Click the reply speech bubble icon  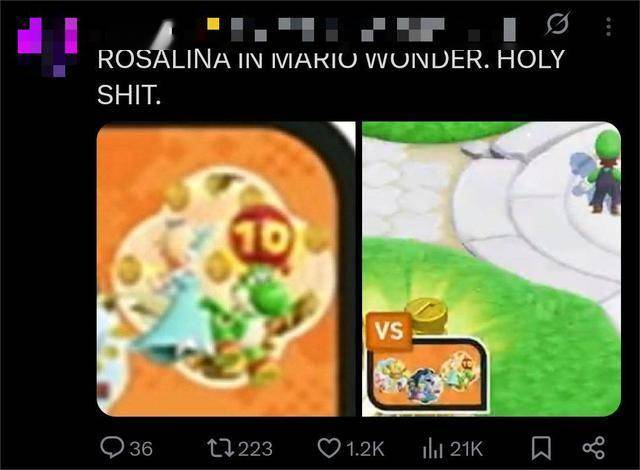[112, 448]
